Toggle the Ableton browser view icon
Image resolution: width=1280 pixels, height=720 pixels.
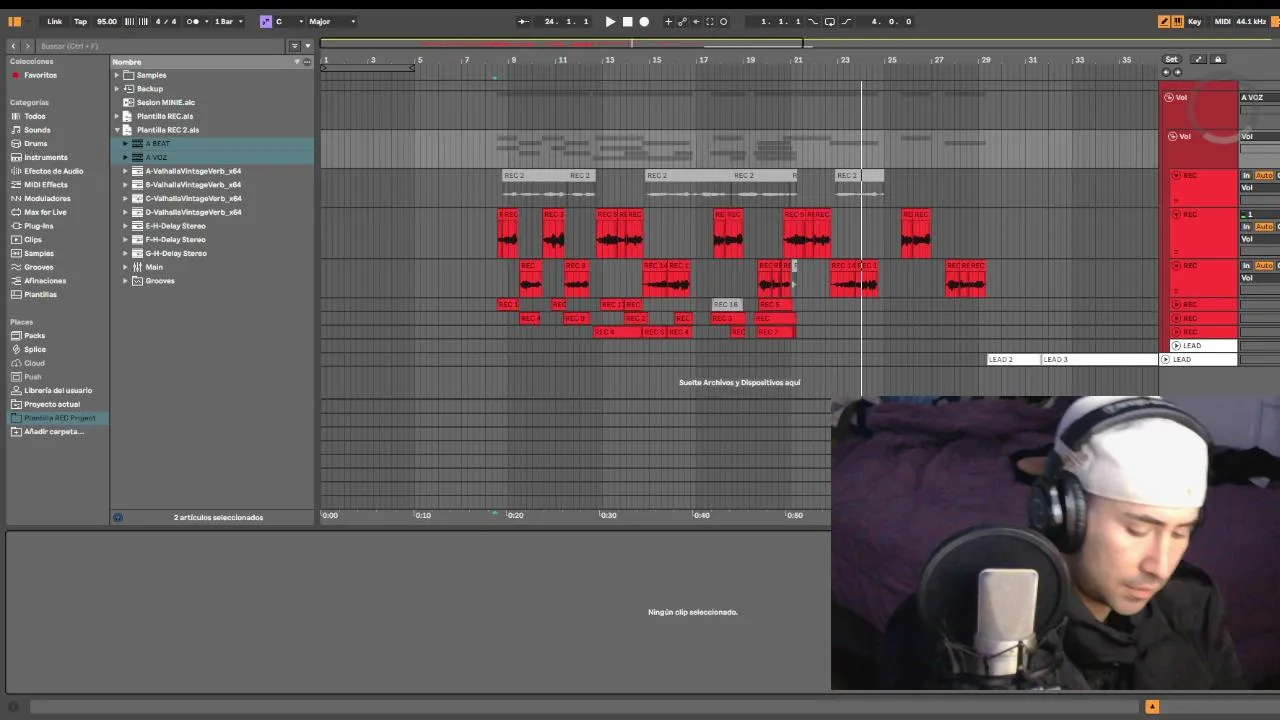pos(15,21)
